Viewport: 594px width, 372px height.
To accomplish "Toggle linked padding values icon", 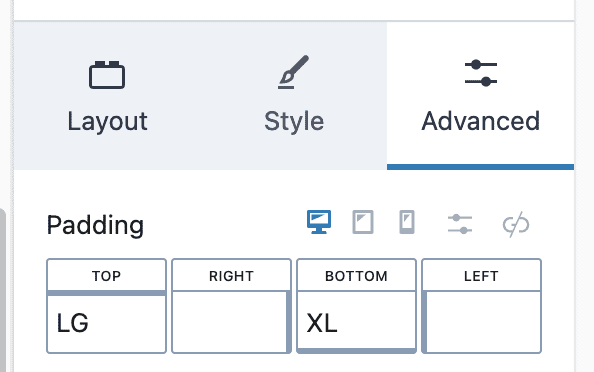I will click(516, 224).
